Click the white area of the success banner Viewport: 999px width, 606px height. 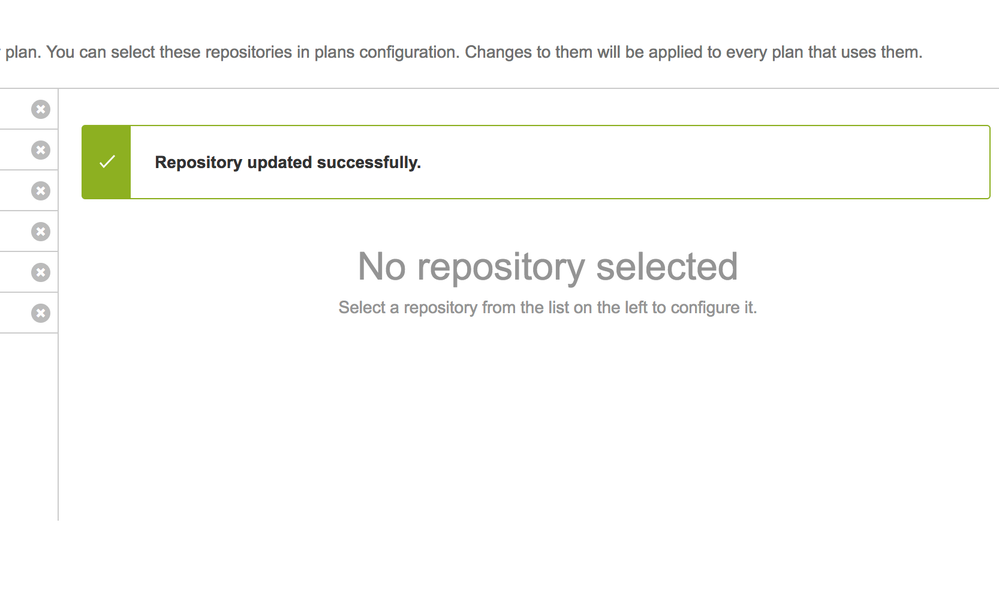click(x=701, y=162)
